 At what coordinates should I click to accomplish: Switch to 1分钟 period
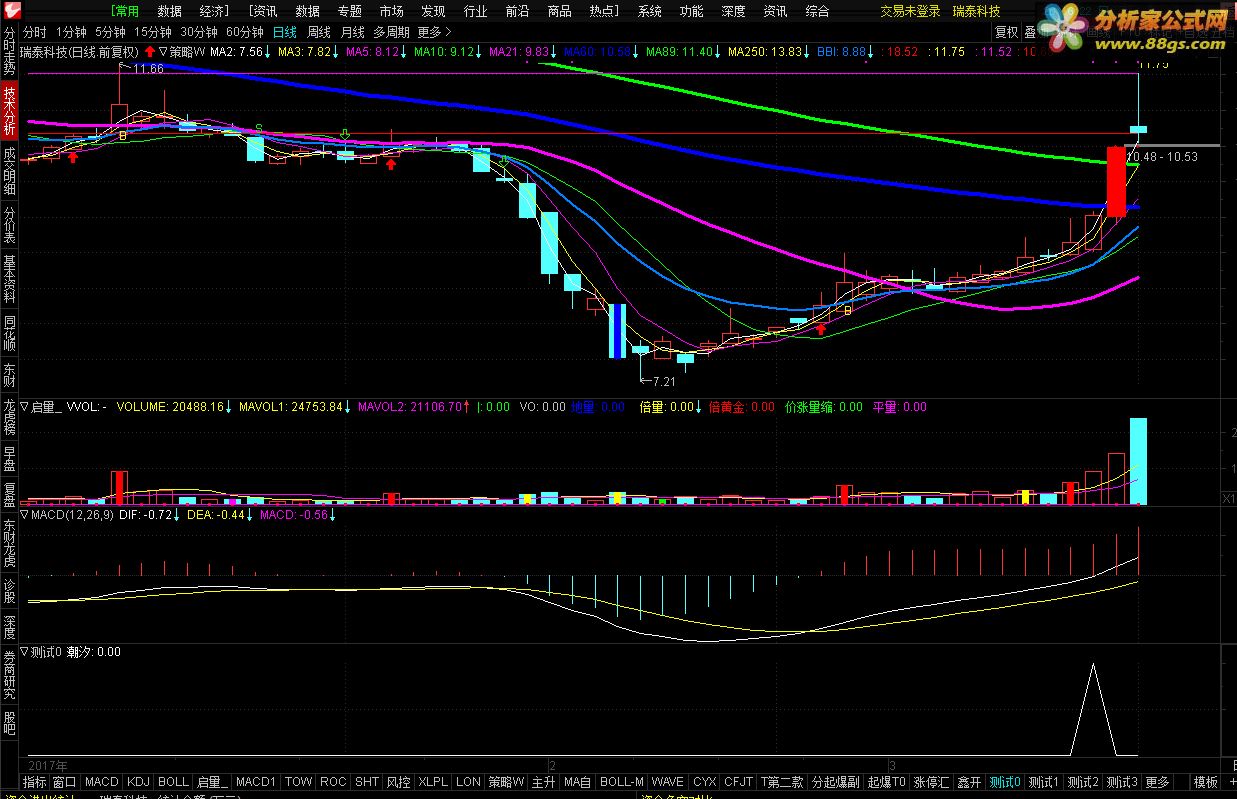pyautogui.click(x=72, y=32)
